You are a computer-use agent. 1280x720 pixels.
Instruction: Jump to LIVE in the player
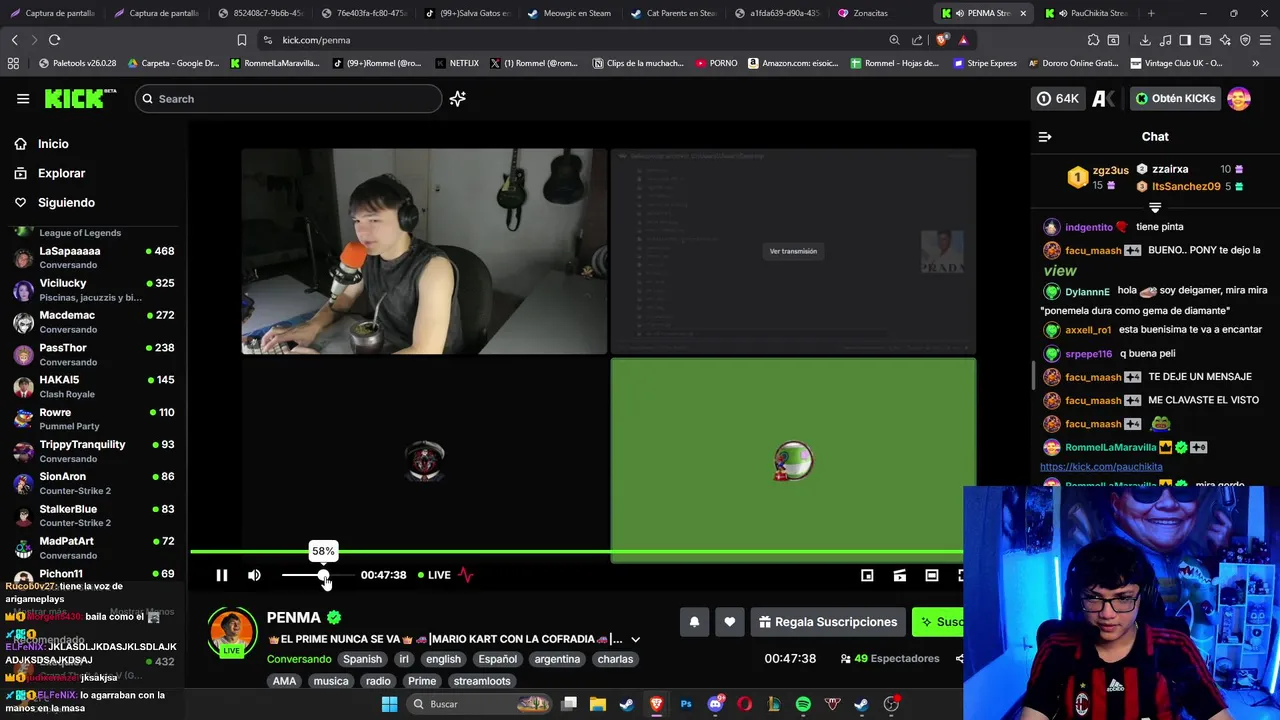pos(434,575)
